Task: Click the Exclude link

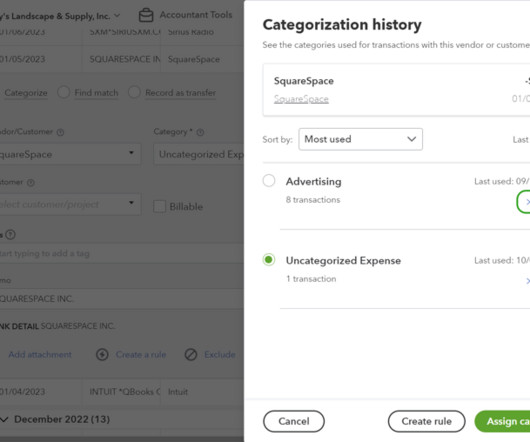Action: (x=220, y=354)
